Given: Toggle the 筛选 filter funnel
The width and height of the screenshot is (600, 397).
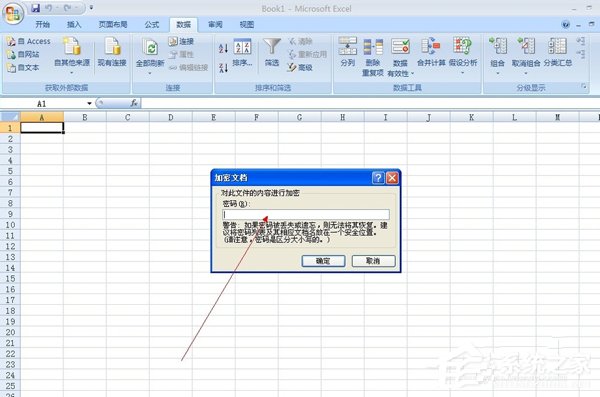Looking at the screenshot, I should click(x=272, y=52).
